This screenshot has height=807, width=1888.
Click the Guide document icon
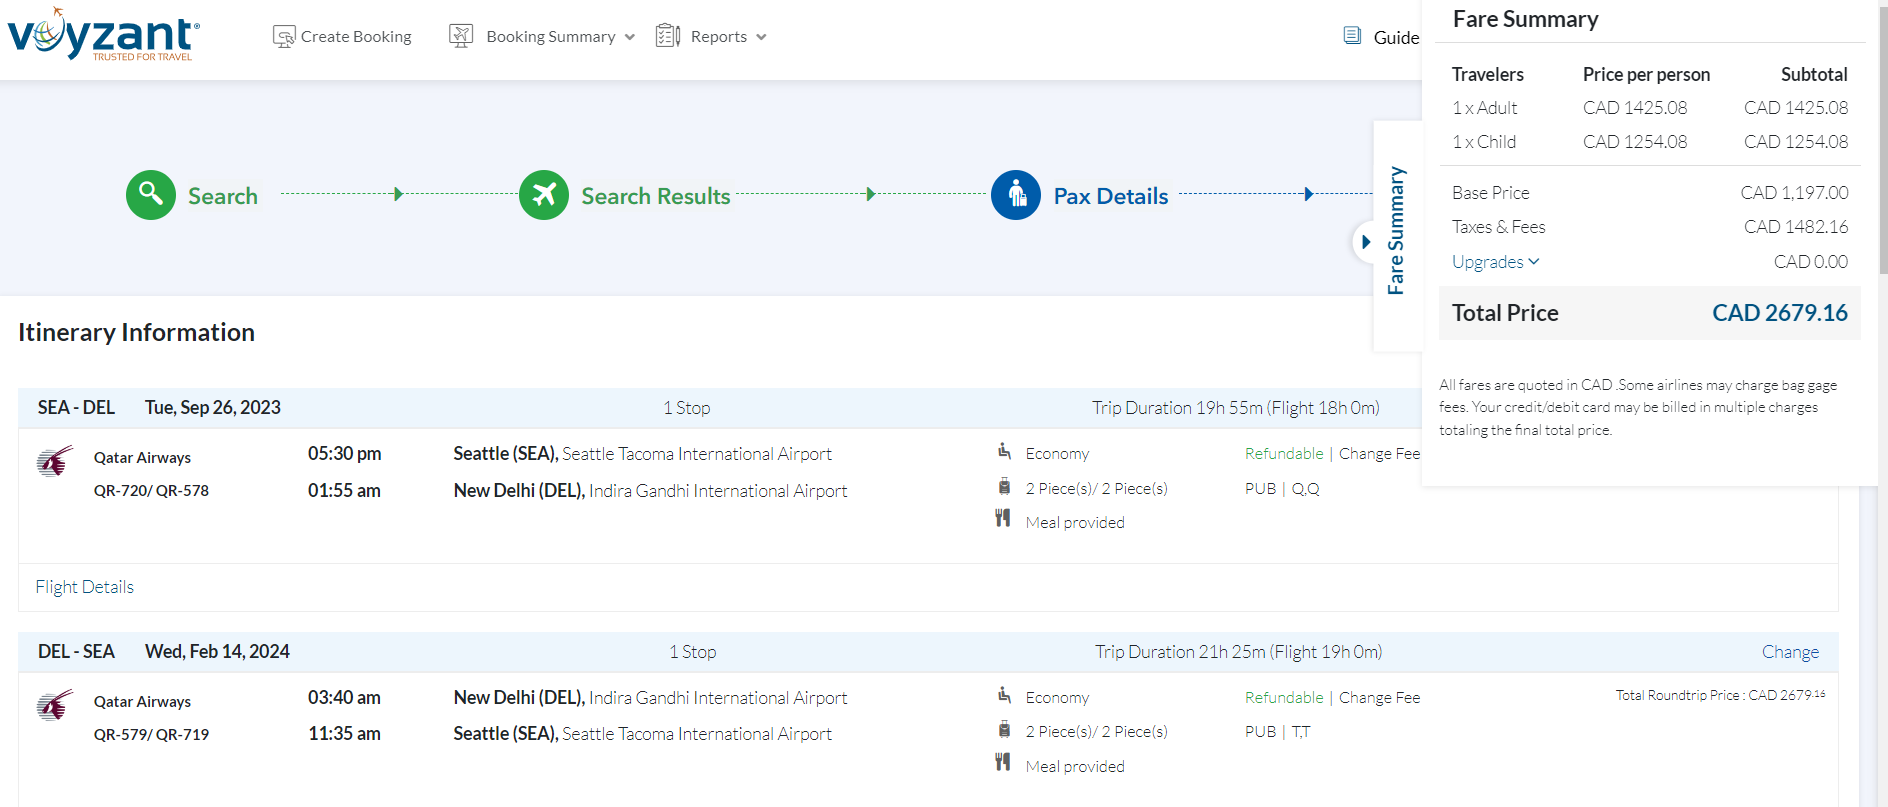pyautogui.click(x=1352, y=36)
